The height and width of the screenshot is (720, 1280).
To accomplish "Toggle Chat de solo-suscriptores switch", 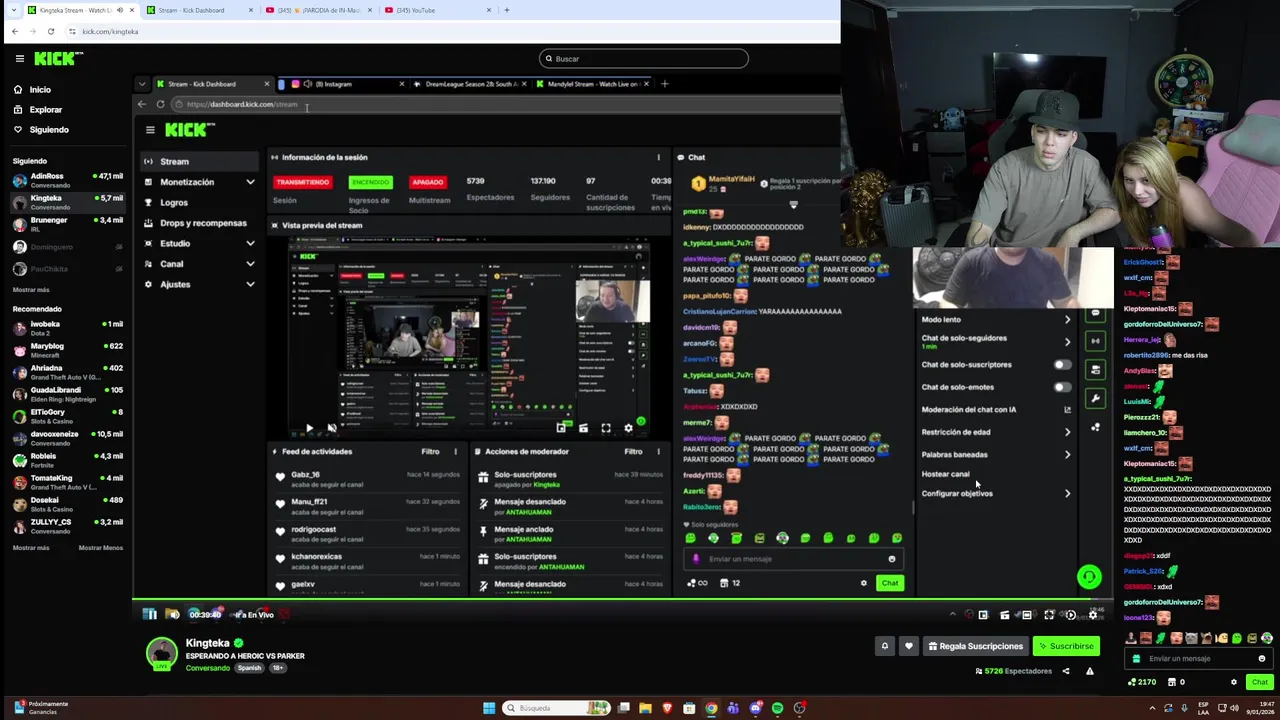I will [x=1062, y=365].
